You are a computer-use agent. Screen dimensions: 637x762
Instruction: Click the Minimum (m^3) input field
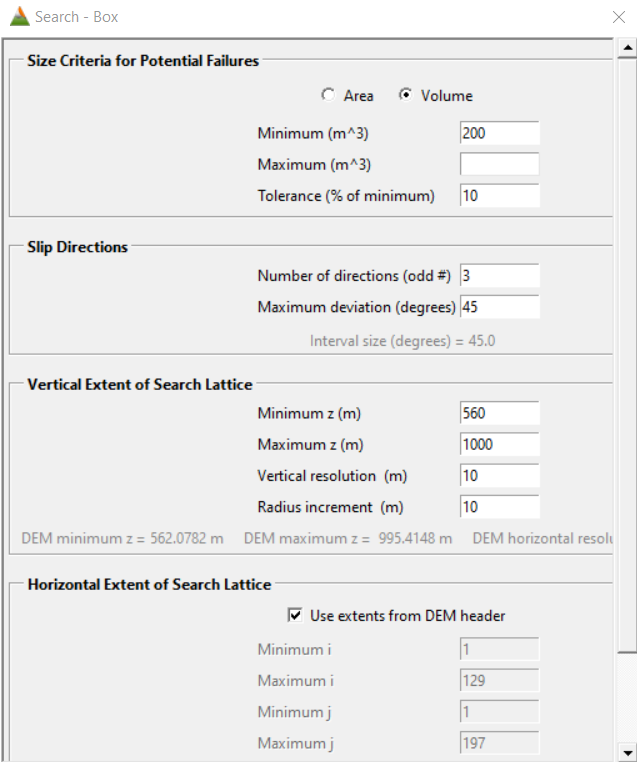(x=499, y=133)
